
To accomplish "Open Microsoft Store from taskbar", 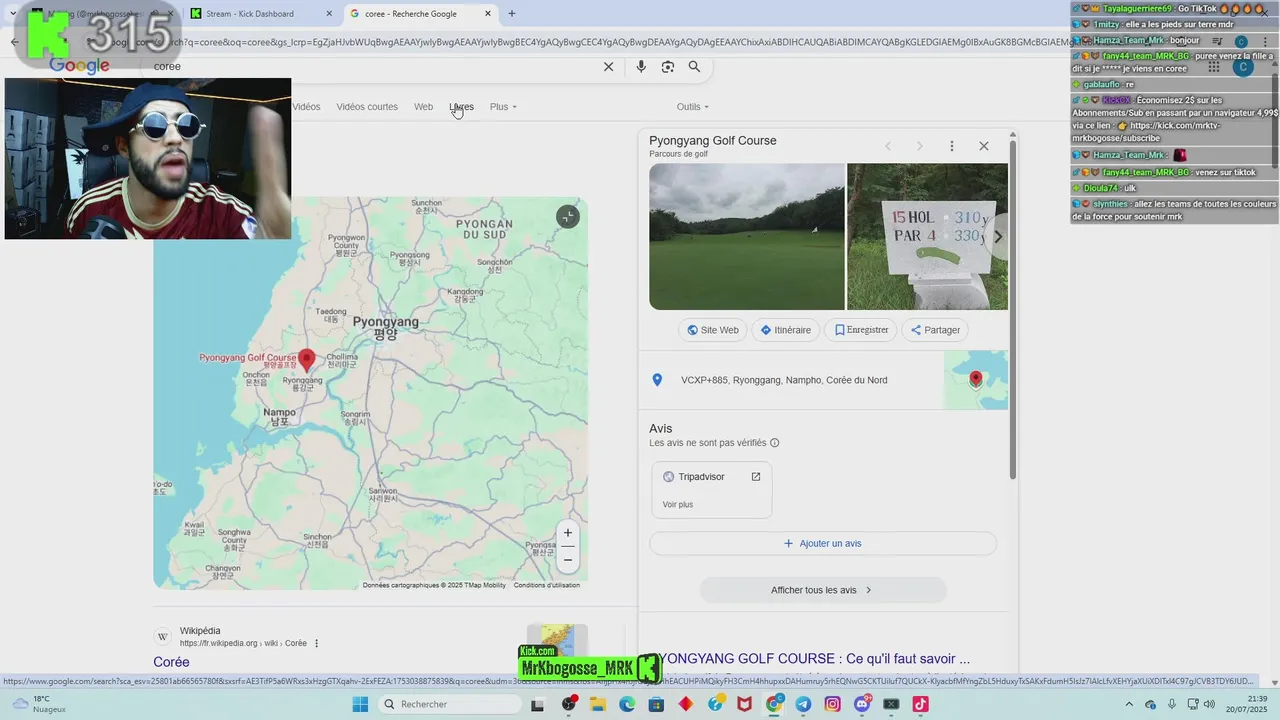I will [x=656, y=704].
